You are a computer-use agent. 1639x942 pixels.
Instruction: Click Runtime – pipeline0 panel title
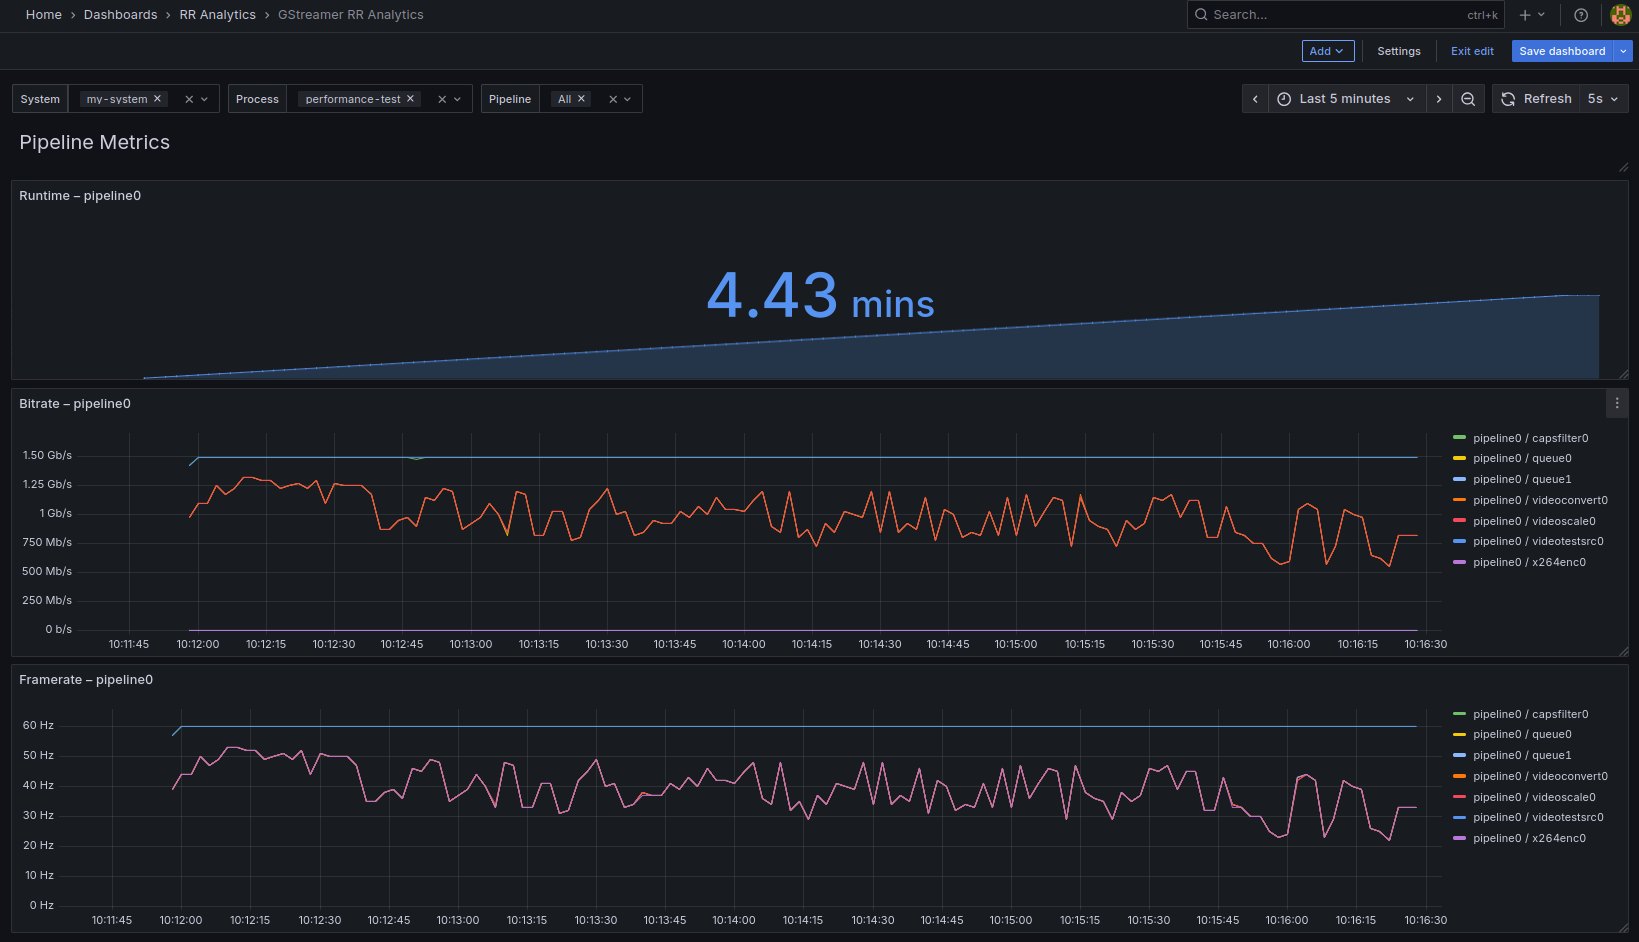[x=80, y=196]
